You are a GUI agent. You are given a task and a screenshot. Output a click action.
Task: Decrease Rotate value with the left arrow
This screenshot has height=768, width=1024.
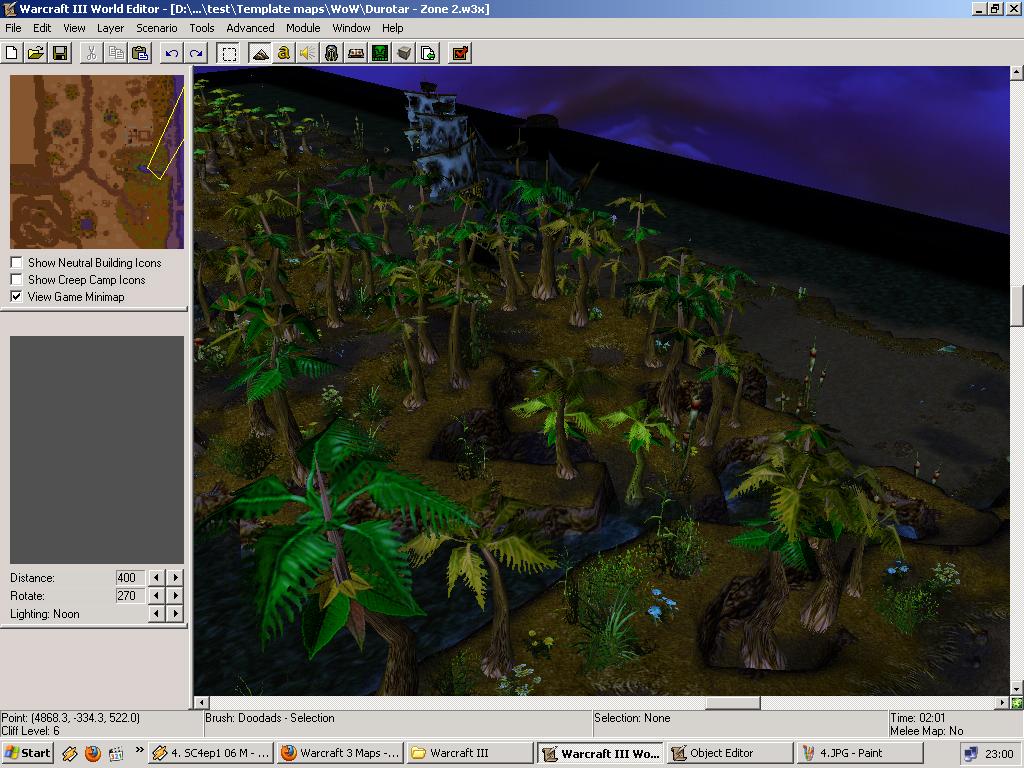tap(156, 596)
